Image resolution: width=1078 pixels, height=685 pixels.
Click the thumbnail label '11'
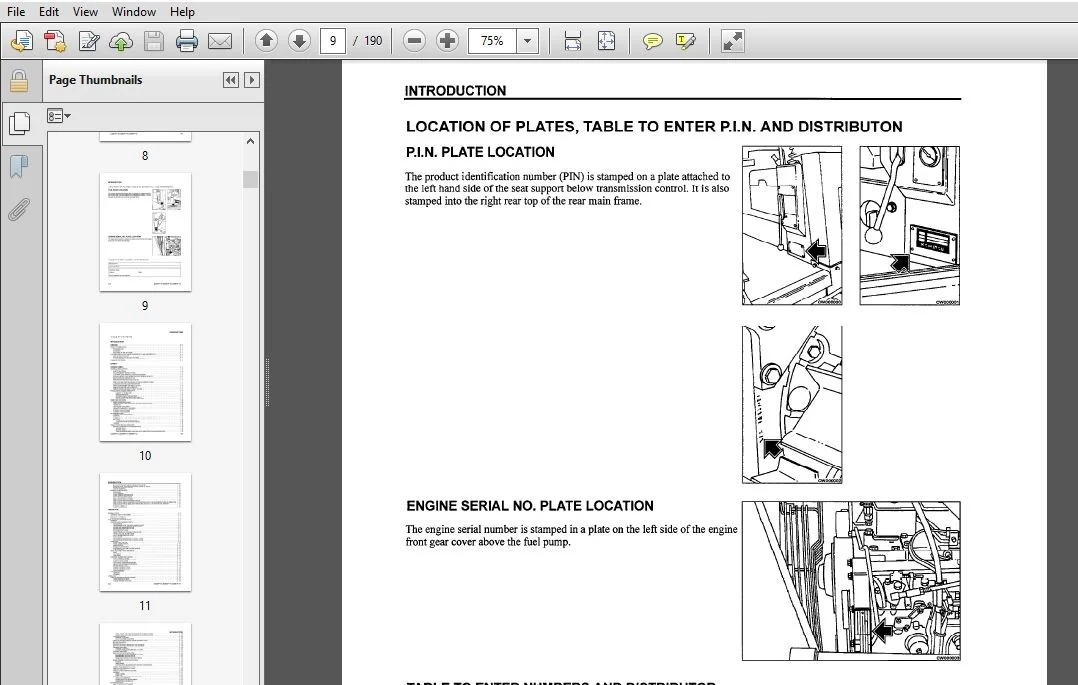(145, 605)
